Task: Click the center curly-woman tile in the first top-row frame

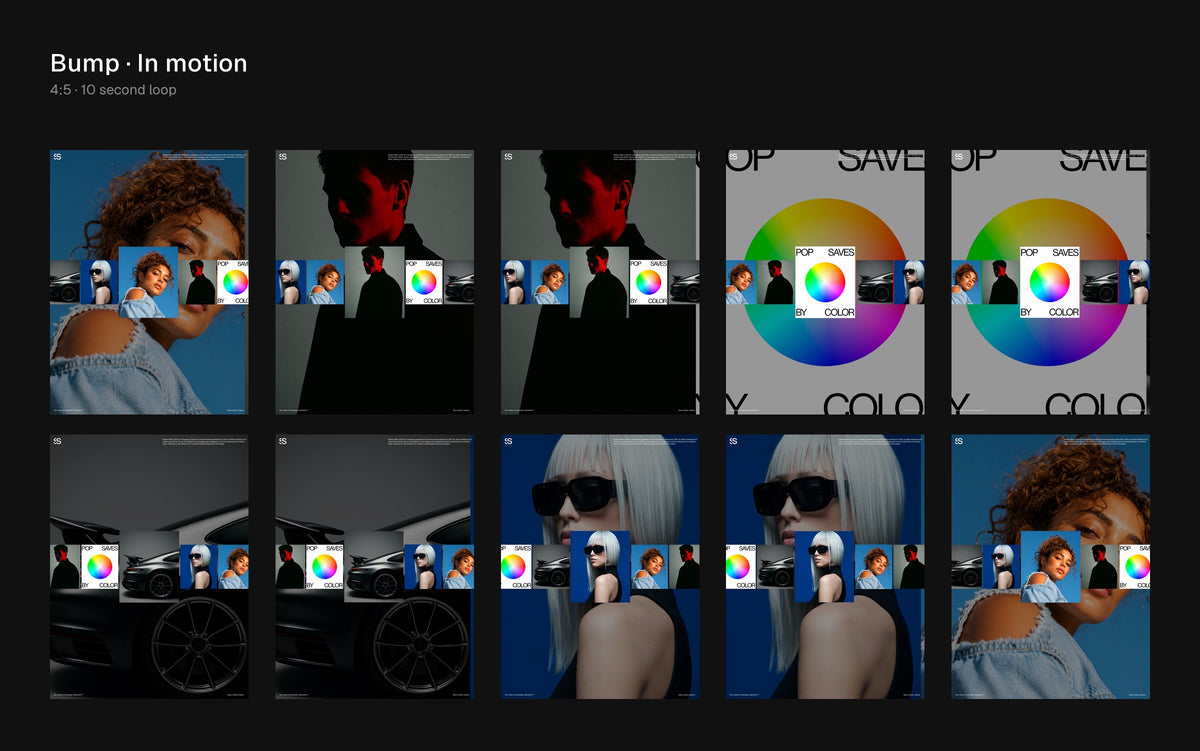Action: tap(148, 282)
